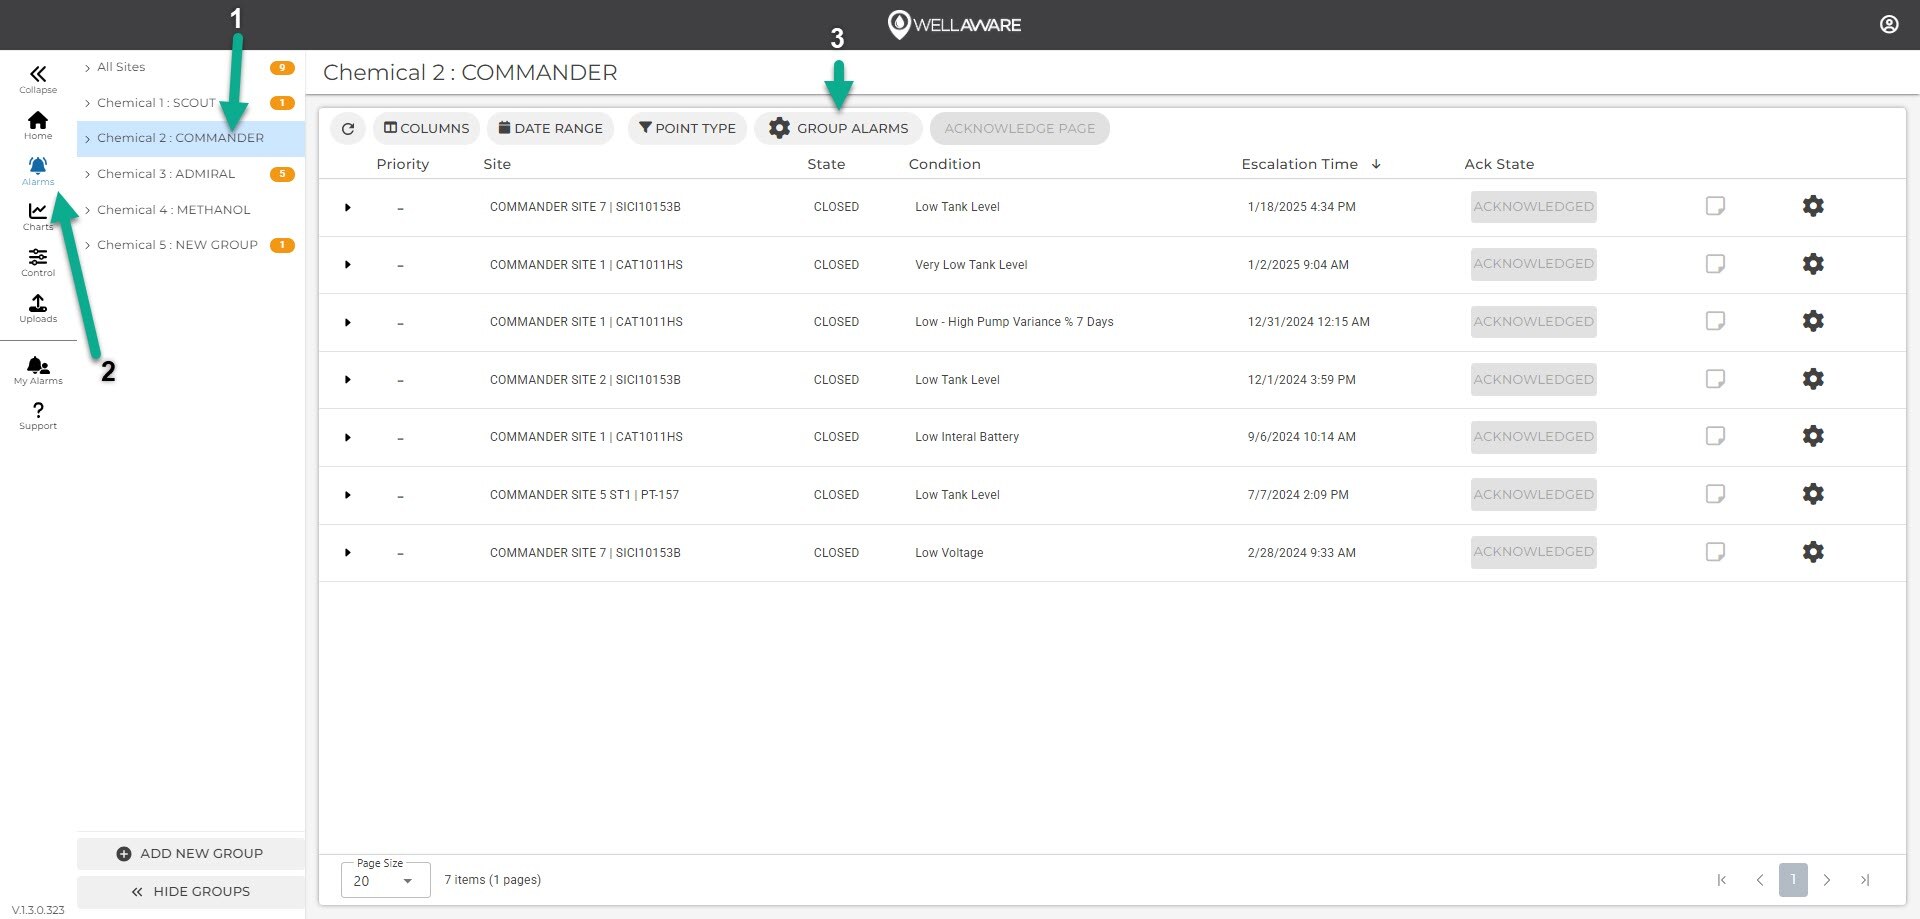The height and width of the screenshot is (919, 1920).
Task: Open the DATE RANGE filter
Action: 550,128
